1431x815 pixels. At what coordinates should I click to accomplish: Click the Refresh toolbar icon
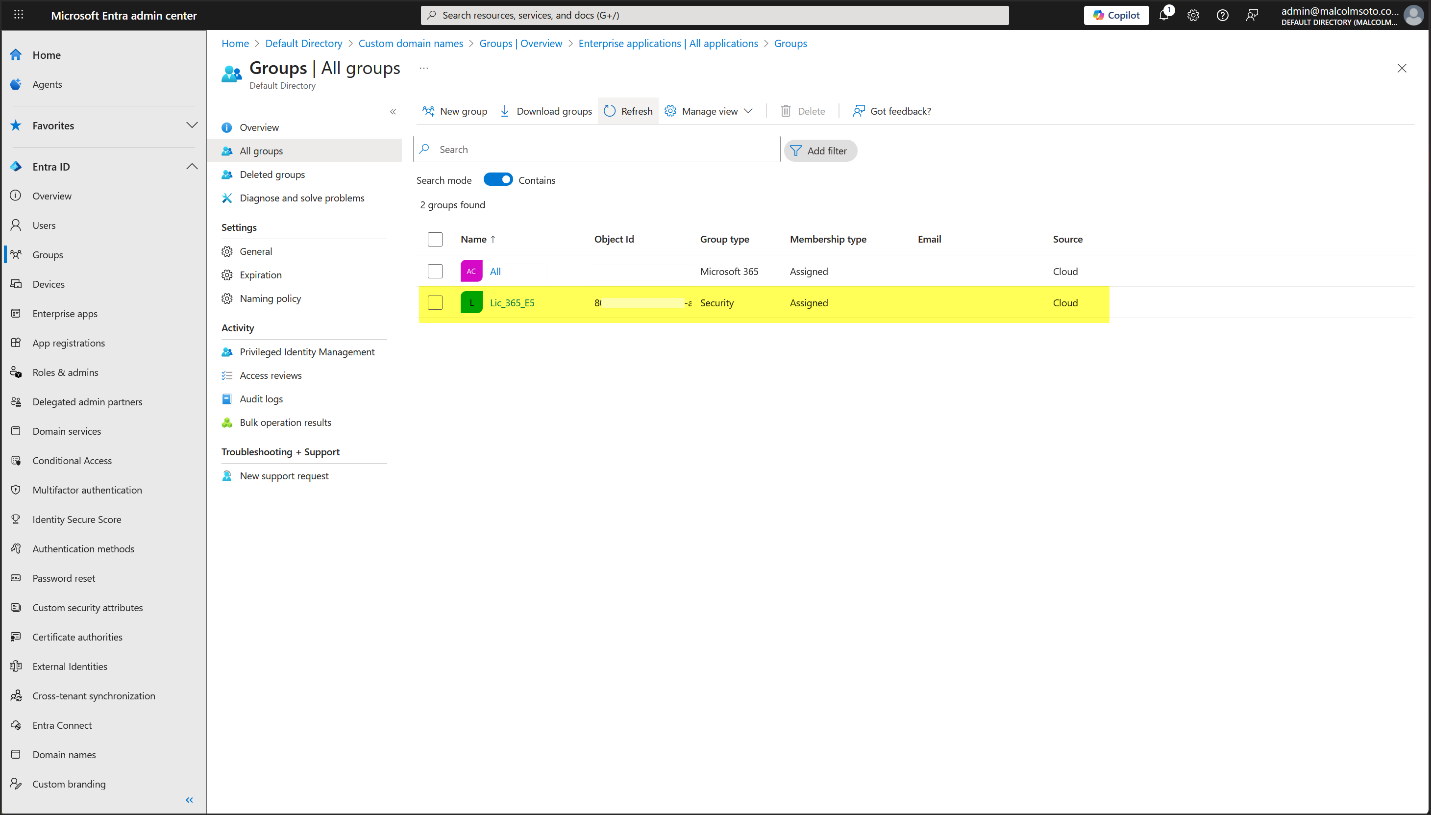click(x=628, y=111)
